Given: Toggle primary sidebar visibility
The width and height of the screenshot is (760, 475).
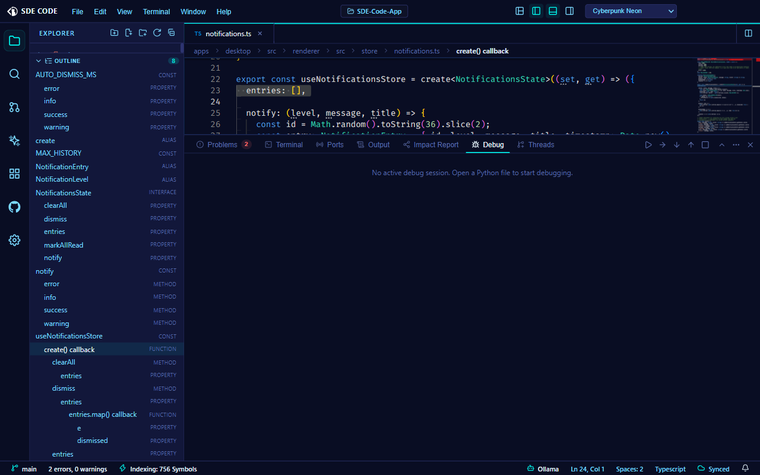Looking at the screenshot, I should 536,11.
